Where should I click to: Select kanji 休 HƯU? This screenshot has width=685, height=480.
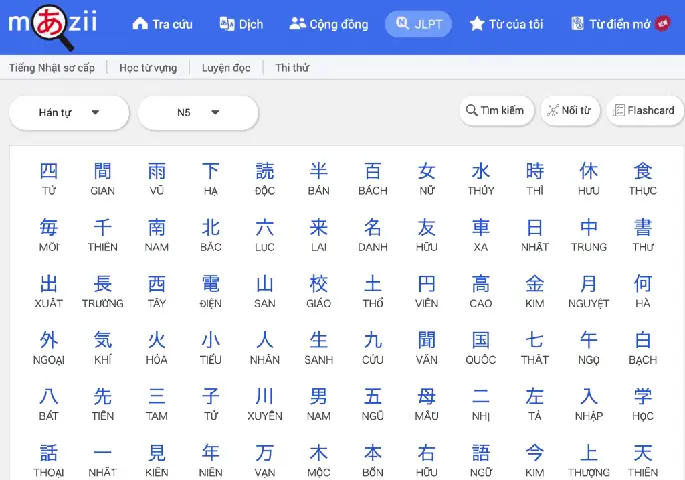[588, 179]
